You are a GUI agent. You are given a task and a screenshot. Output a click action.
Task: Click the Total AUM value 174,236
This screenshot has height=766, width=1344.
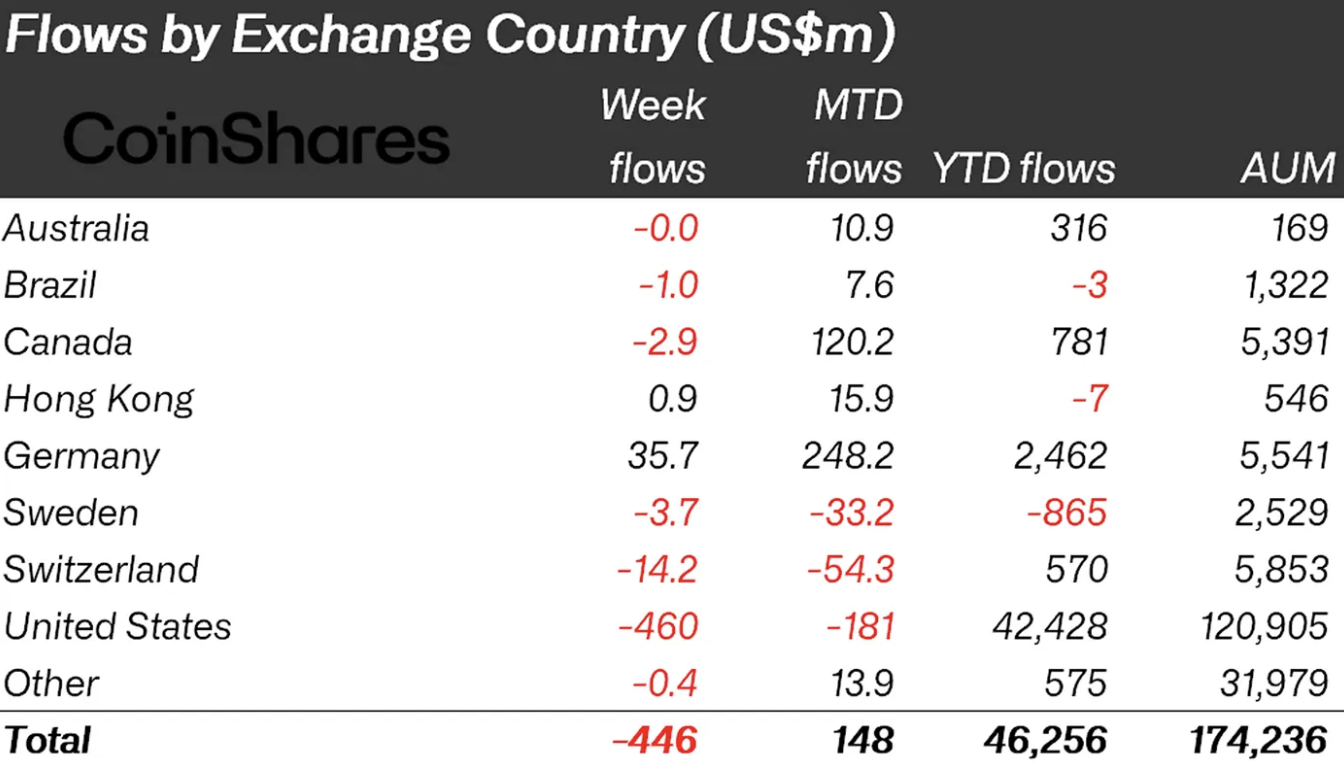1258,741
